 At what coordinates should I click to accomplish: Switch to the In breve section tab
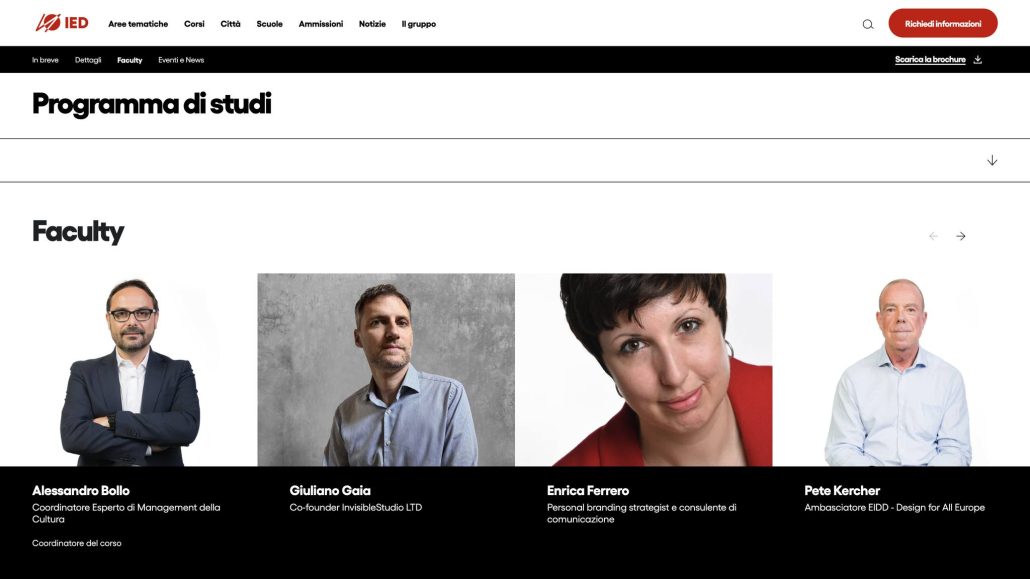point(45,60)
